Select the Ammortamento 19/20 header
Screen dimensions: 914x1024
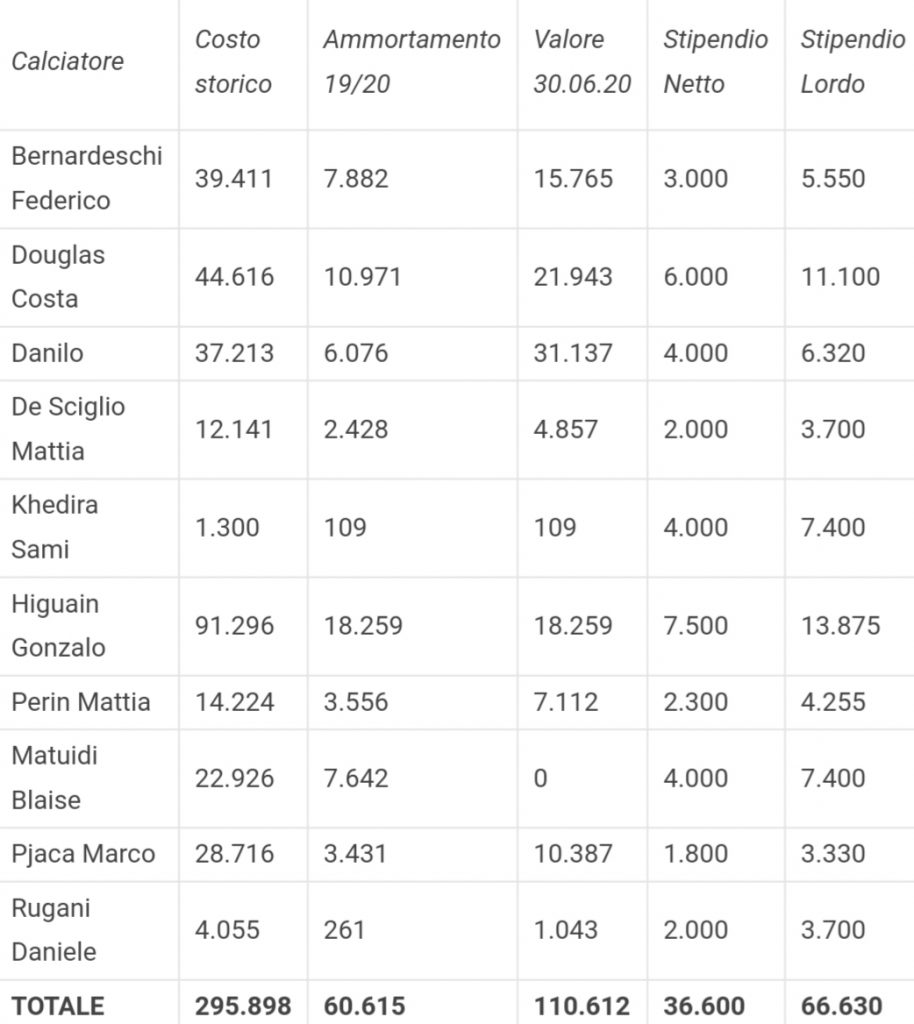tap(411, 62)
